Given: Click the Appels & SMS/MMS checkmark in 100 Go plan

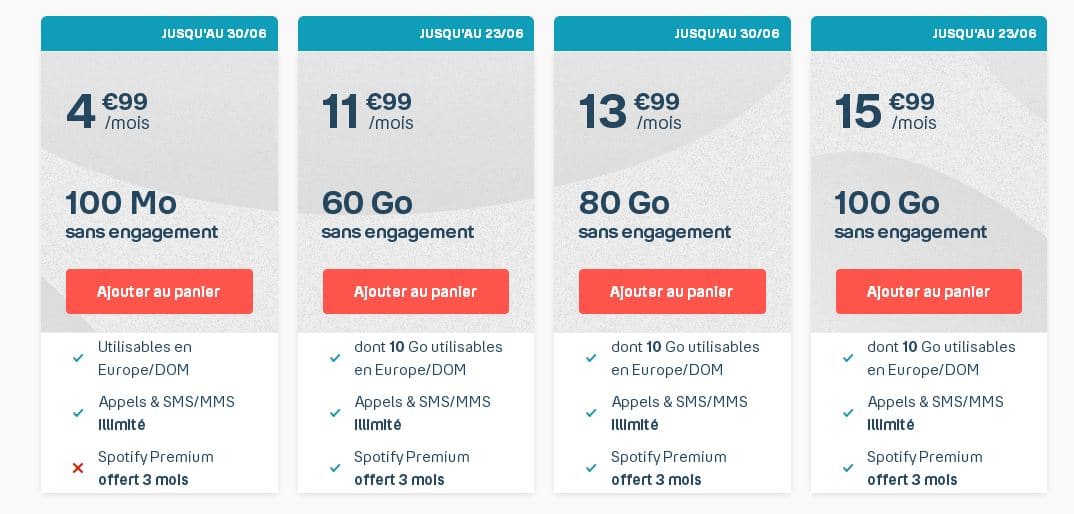Looking at the screenshot, I should click(x=848, y=413).
